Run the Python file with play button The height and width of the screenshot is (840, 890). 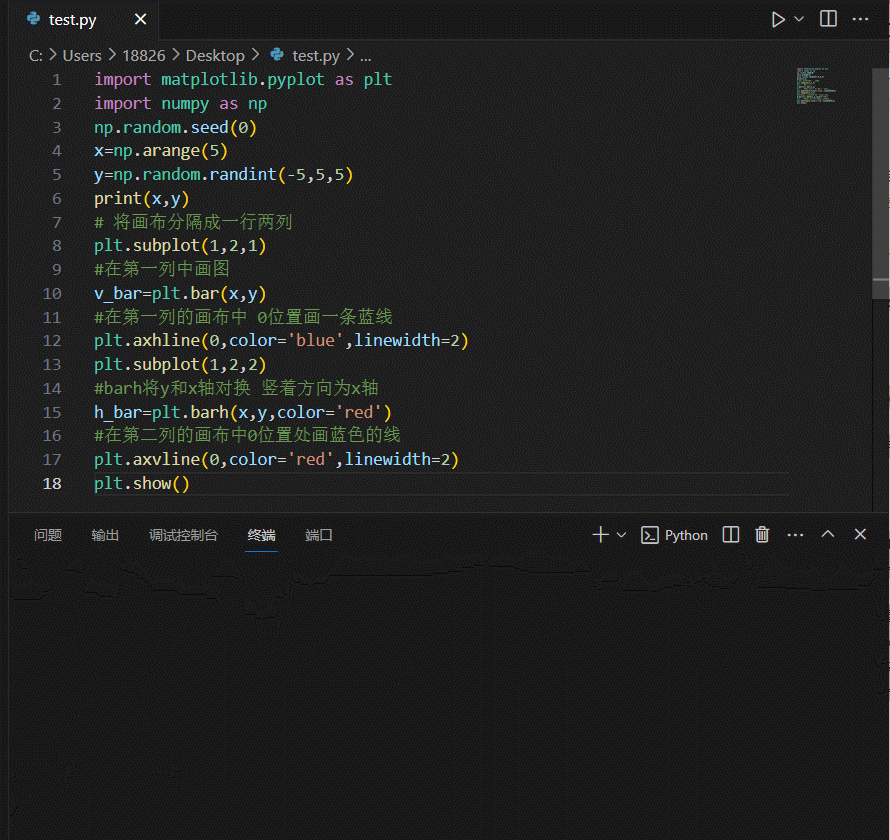coord(778,20)
